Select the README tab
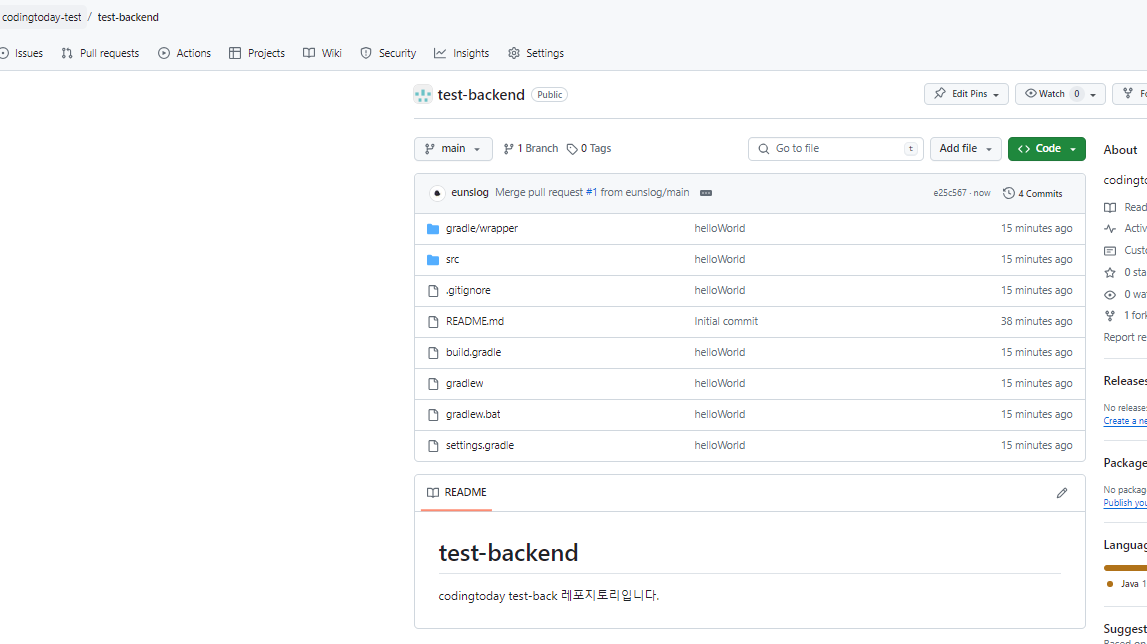This screenshot has height=644, width=1147. pos(456,493)
